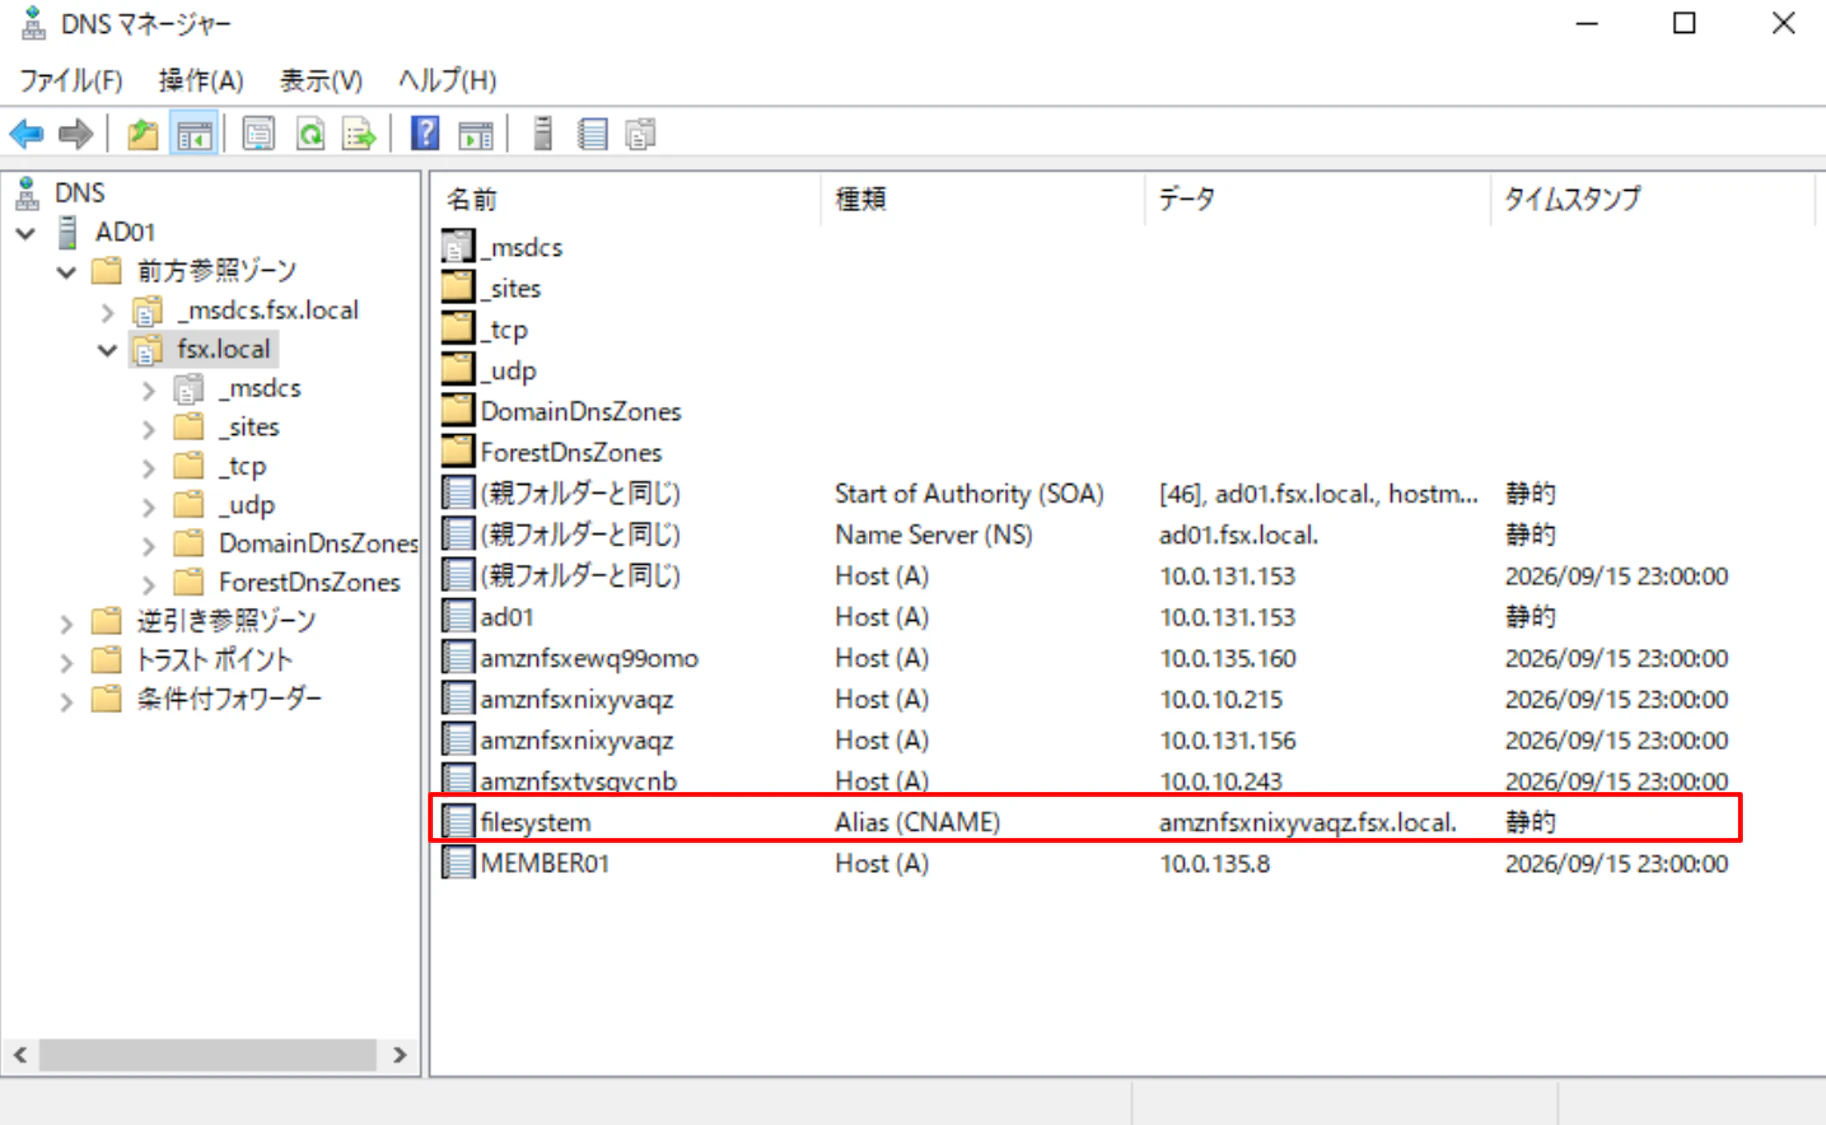The image size is (1826, 1125).
Task: Click the record icon beside MEMBER01
Action: [458, 863]
